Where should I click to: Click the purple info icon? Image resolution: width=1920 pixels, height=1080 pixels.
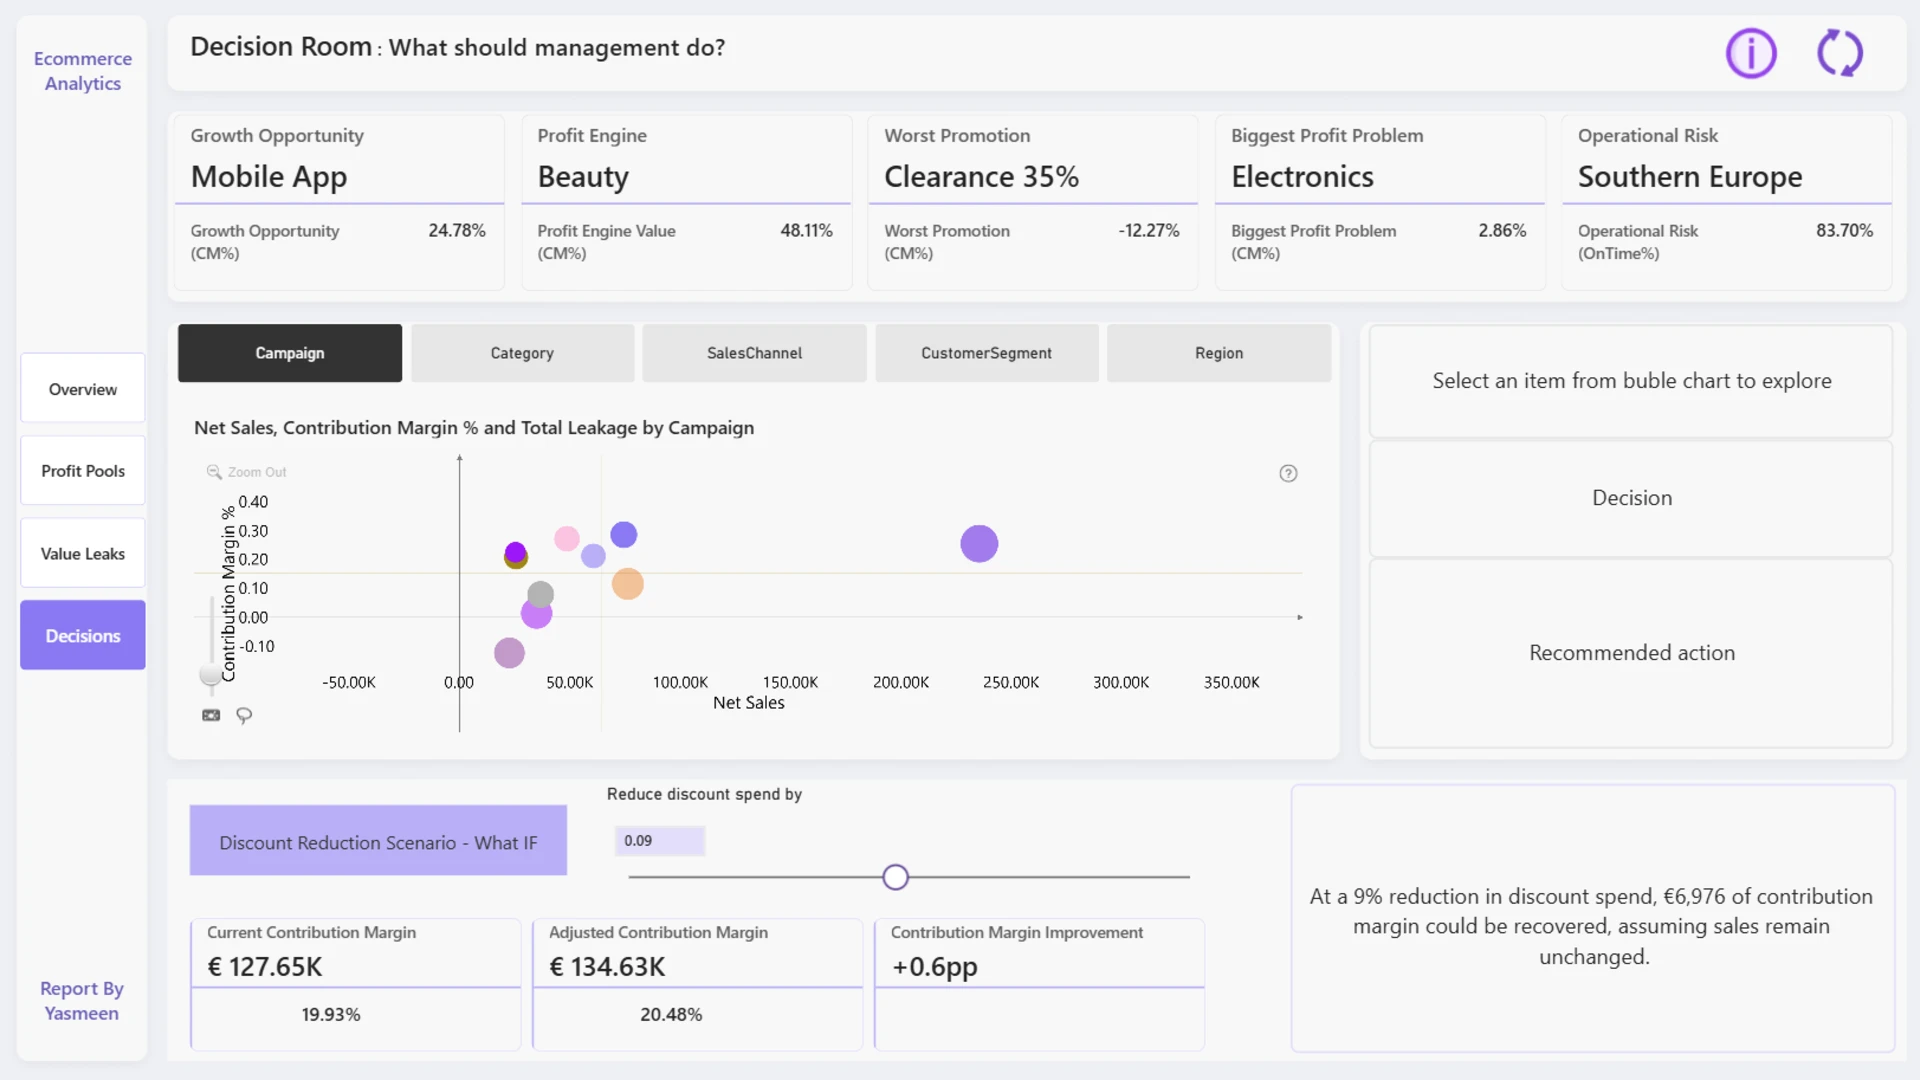point(1750,53)
